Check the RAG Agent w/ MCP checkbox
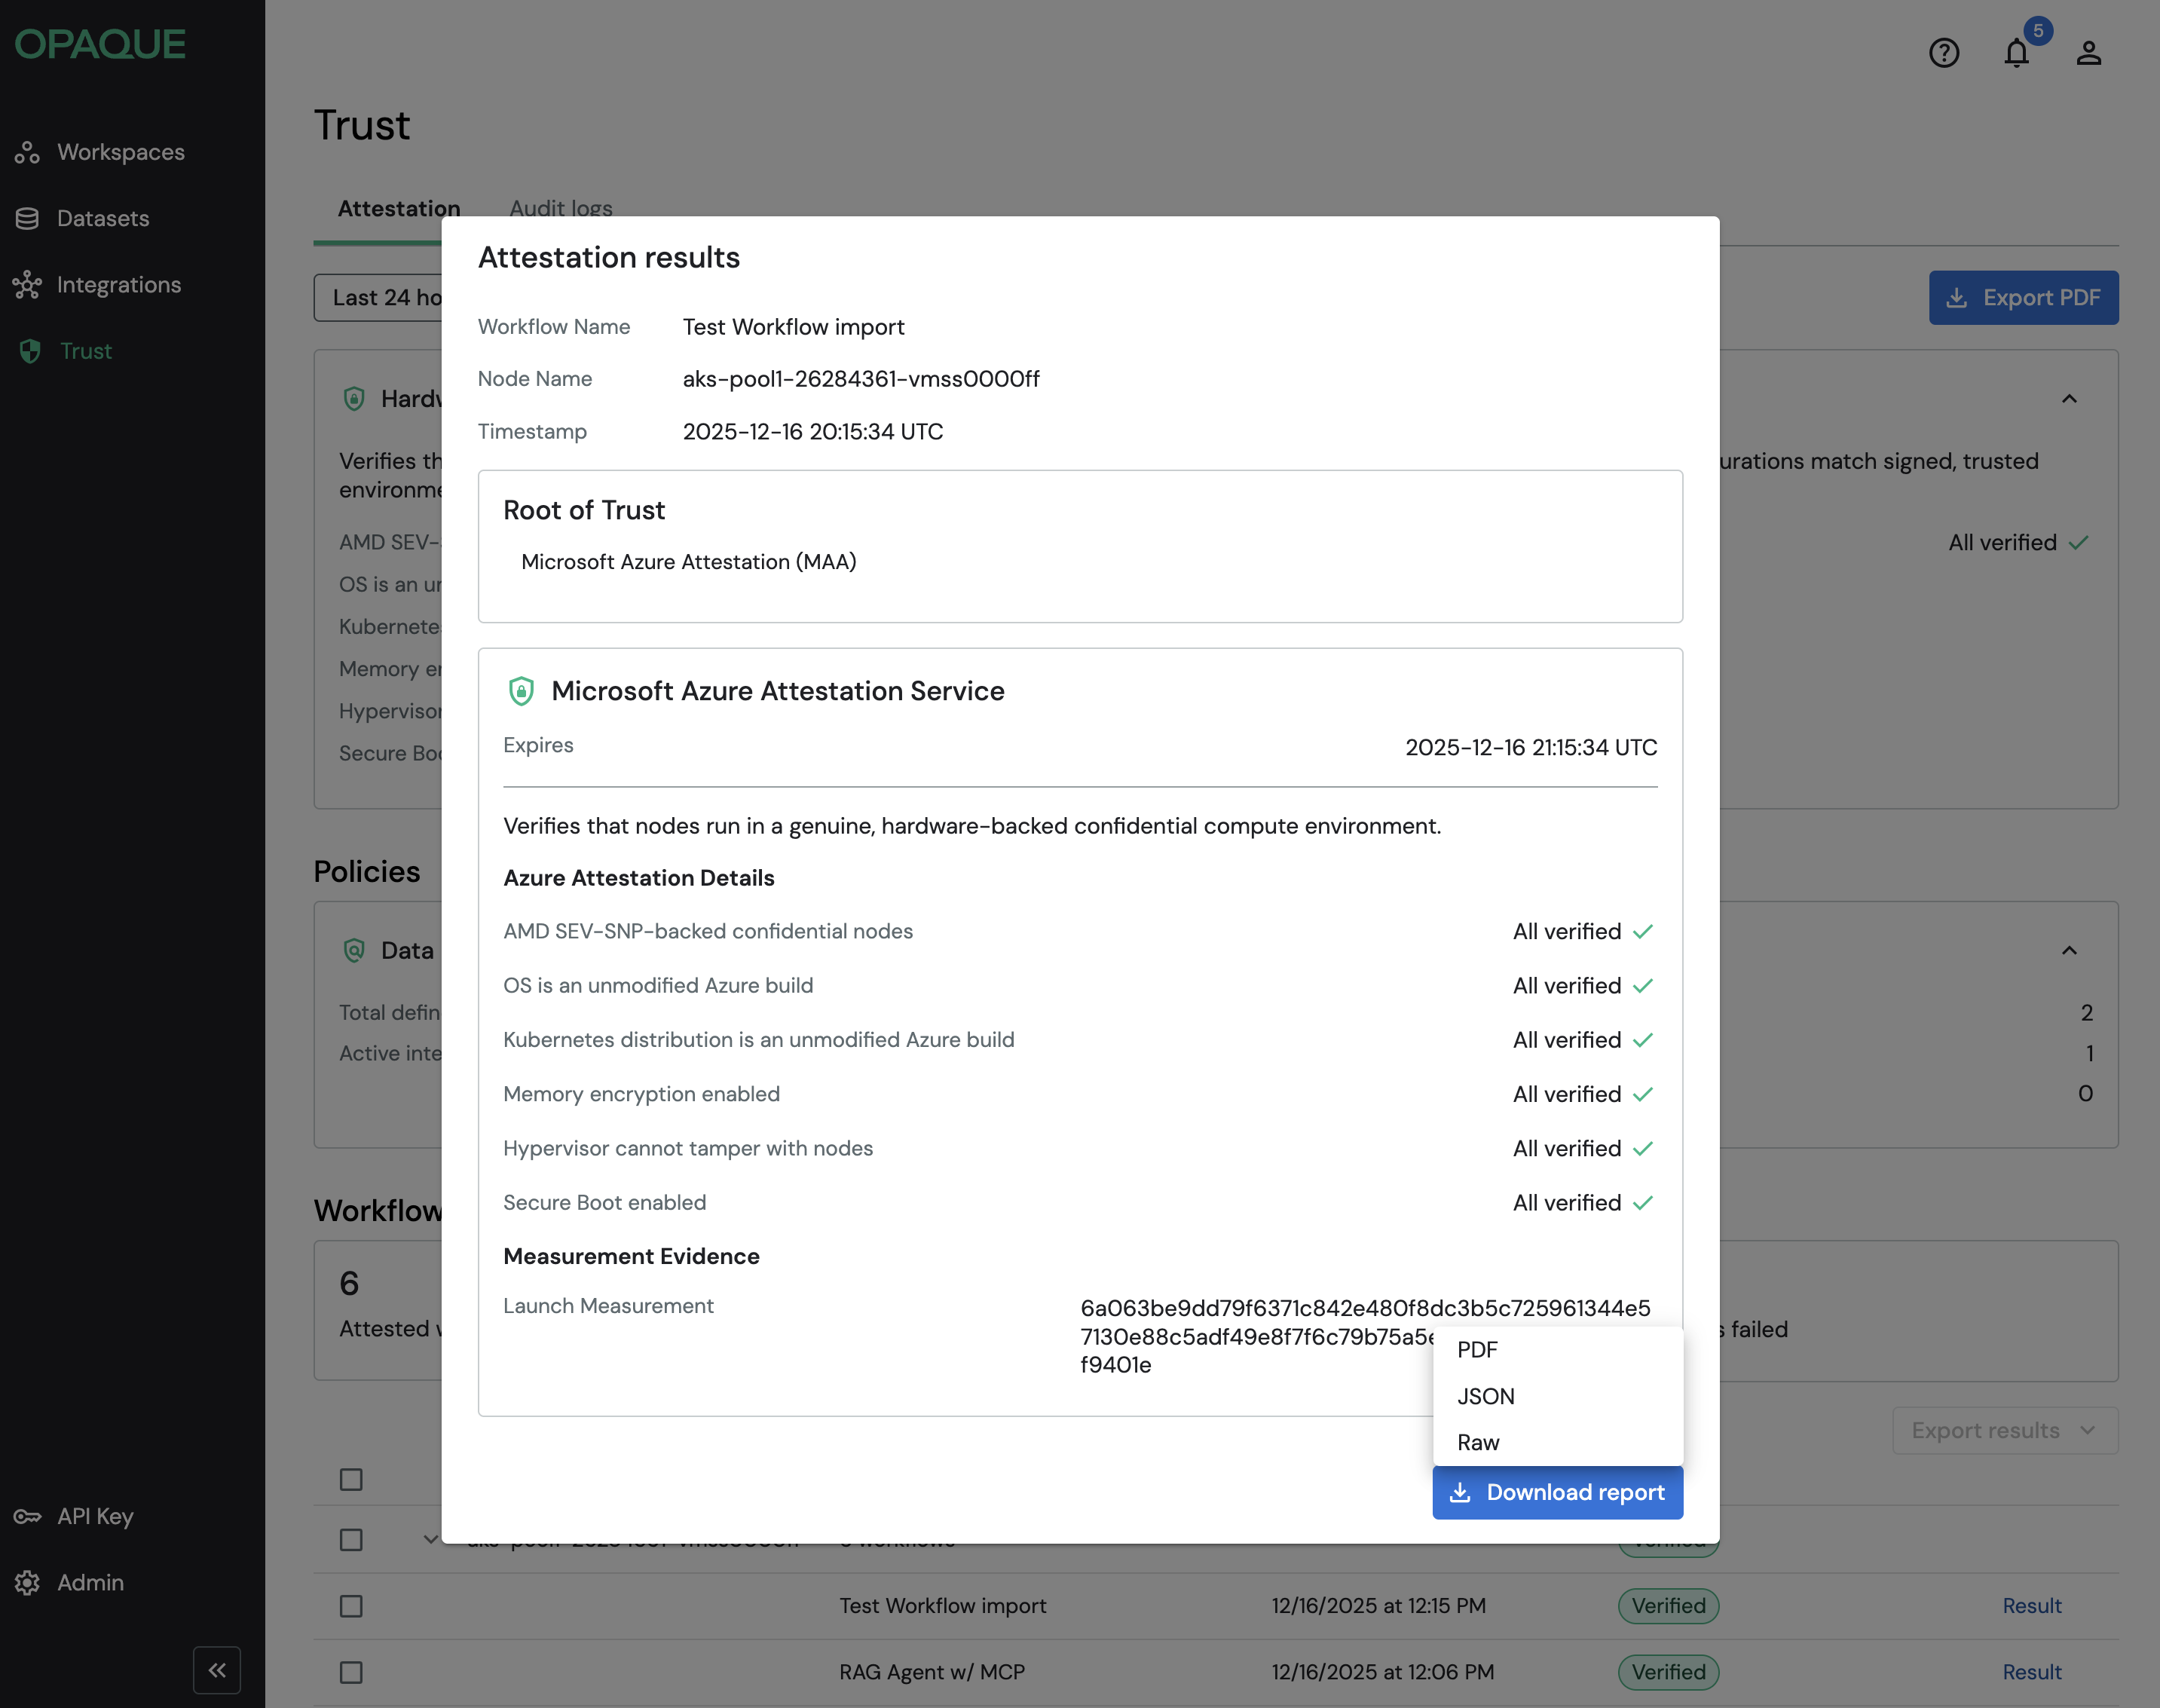2160x1708 pixels. click(351, 1672)
